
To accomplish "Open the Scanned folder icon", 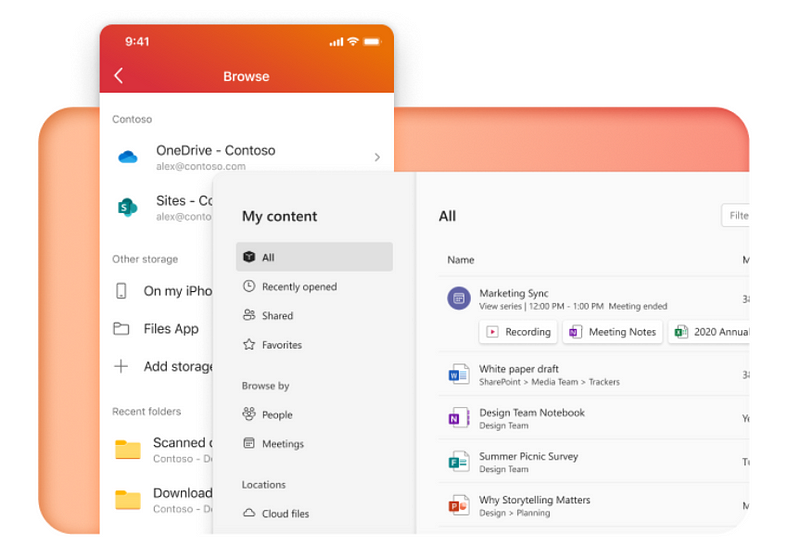I will point(128,449).
